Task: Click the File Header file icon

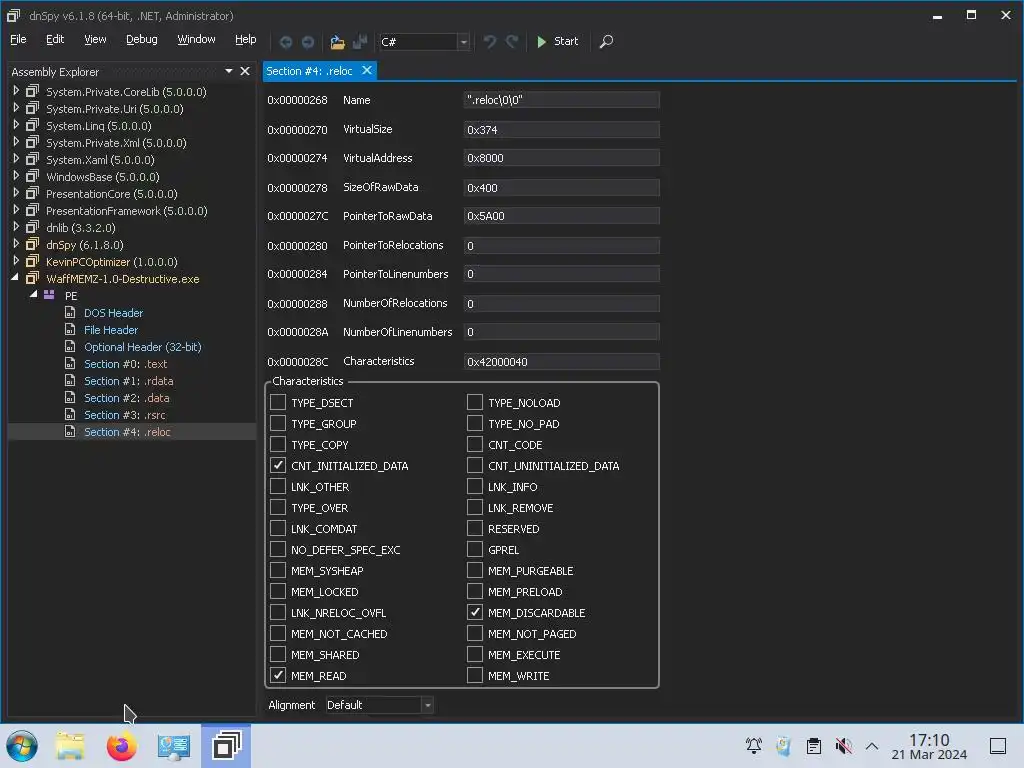Action: click(70, 329)
